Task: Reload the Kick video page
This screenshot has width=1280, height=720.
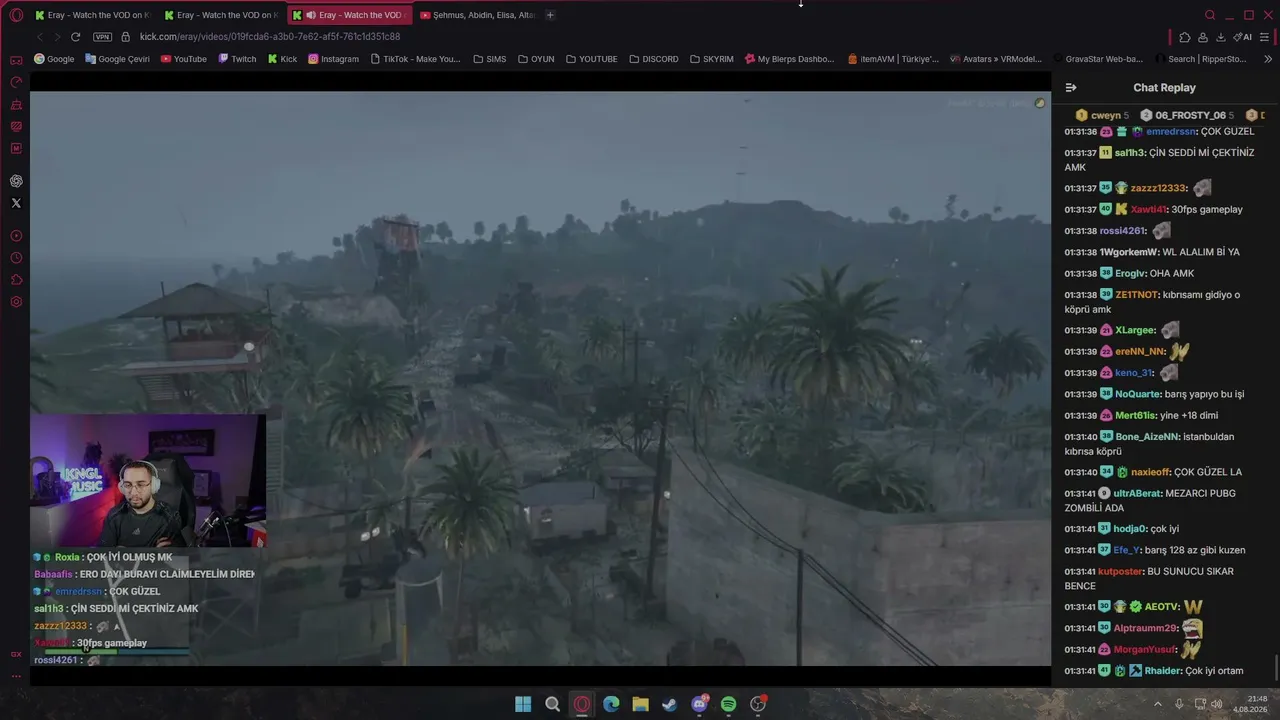Action: [x=75, y=37]
